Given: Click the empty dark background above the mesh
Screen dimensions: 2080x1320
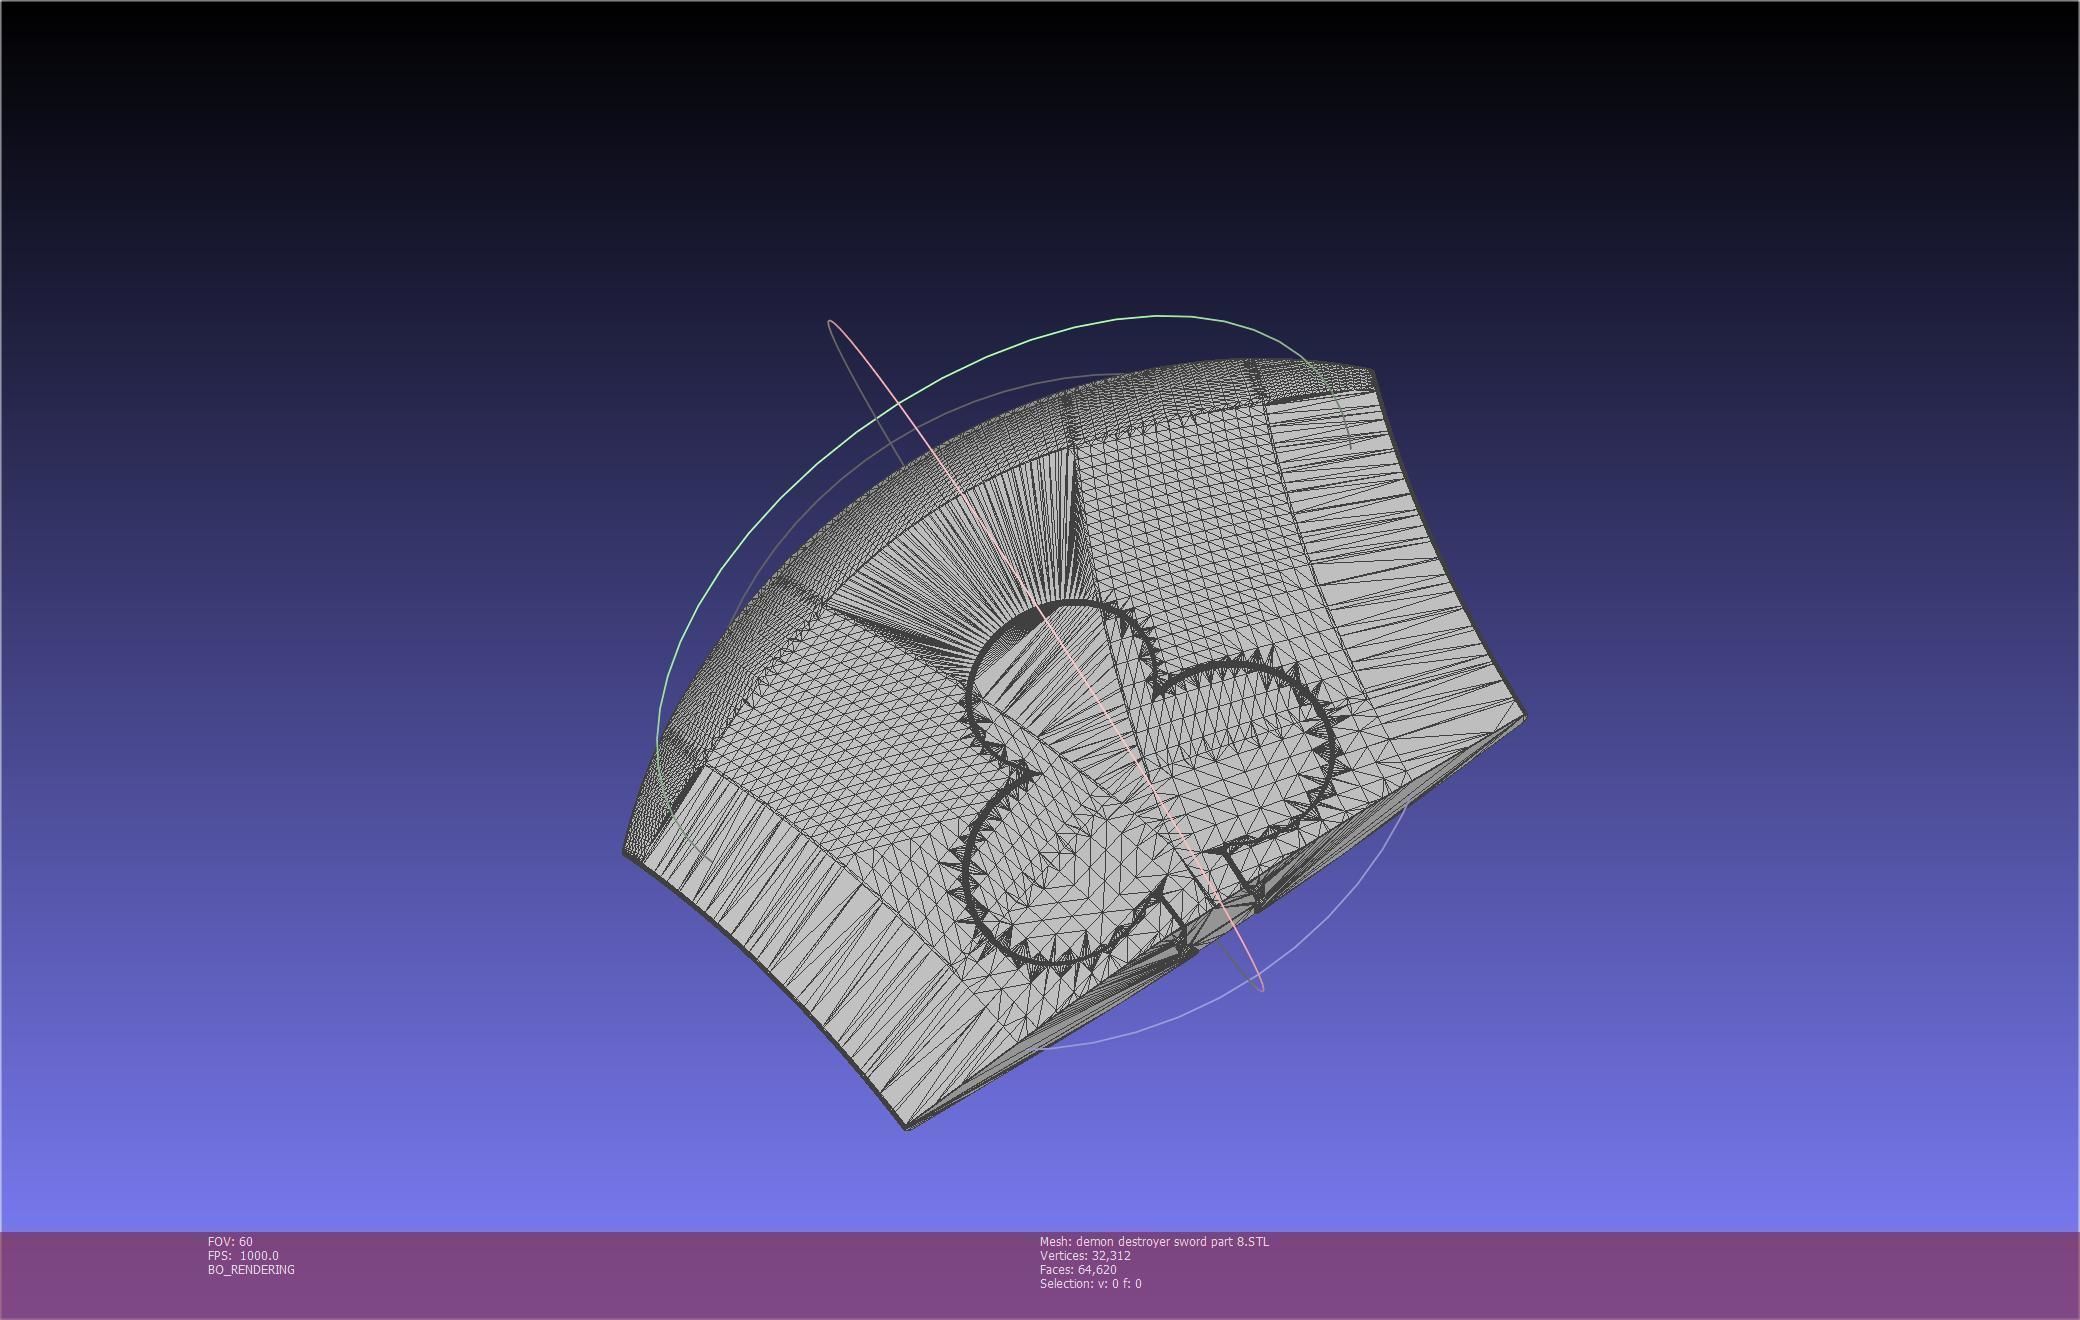Looking at the screenshot, I should pos(1040,150).
